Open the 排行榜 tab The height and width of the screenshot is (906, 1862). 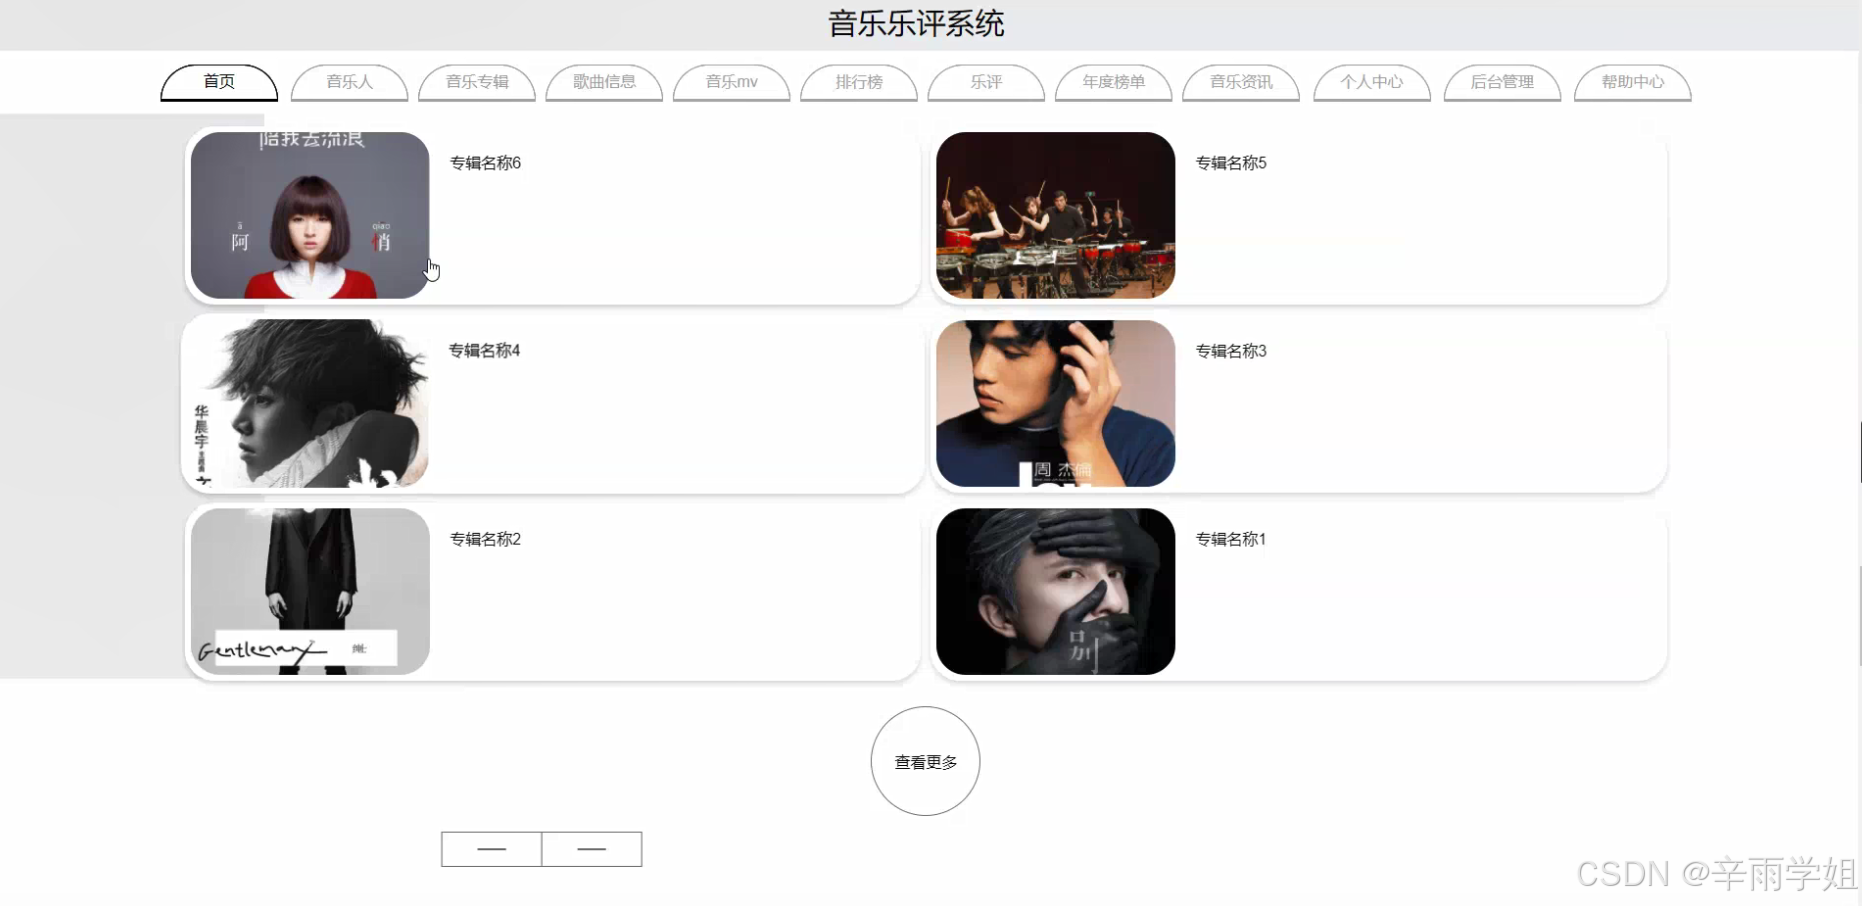click(859, 82)
